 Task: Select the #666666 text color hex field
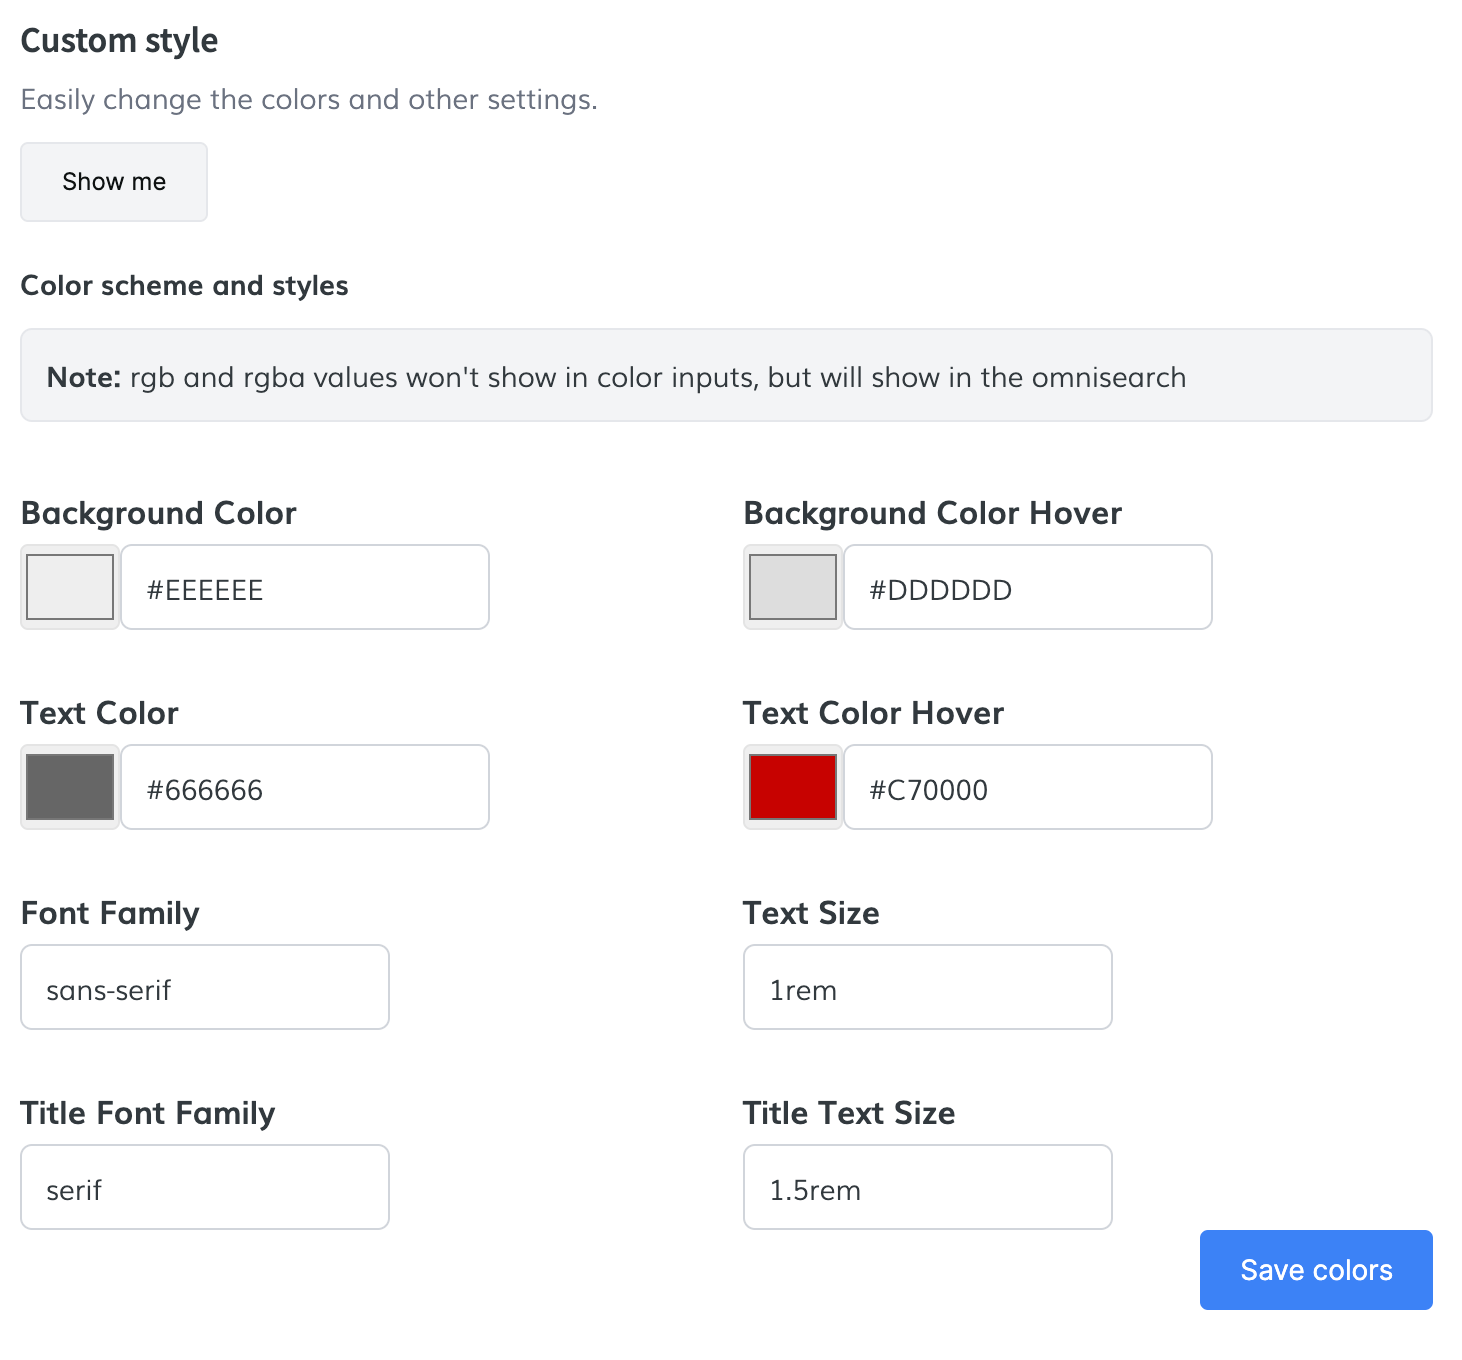pyautogui.click(x=305, y=788)
